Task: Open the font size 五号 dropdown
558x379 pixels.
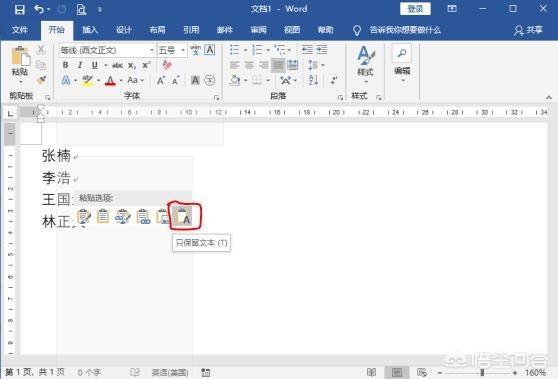Action: click(x=183, y=50)
